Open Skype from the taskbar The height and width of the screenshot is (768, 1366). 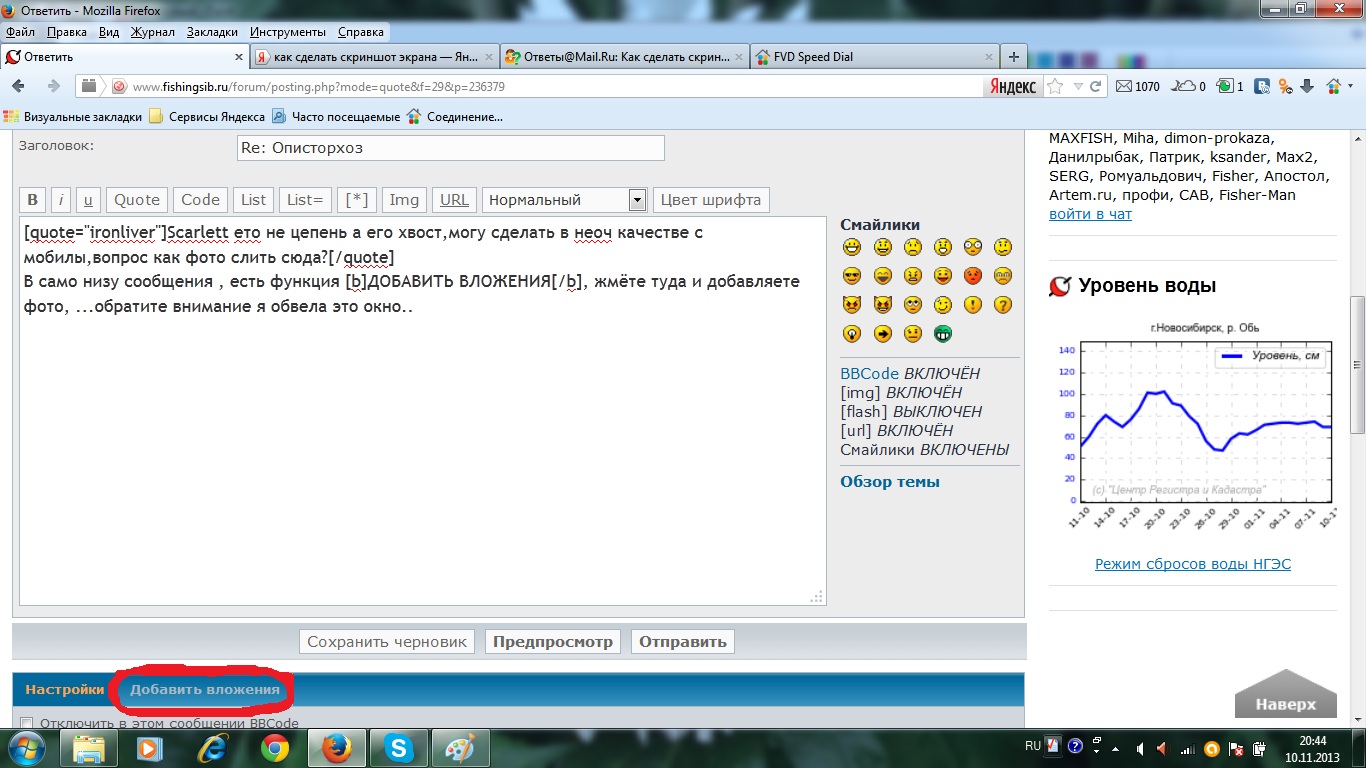click(x=399, y=747)
